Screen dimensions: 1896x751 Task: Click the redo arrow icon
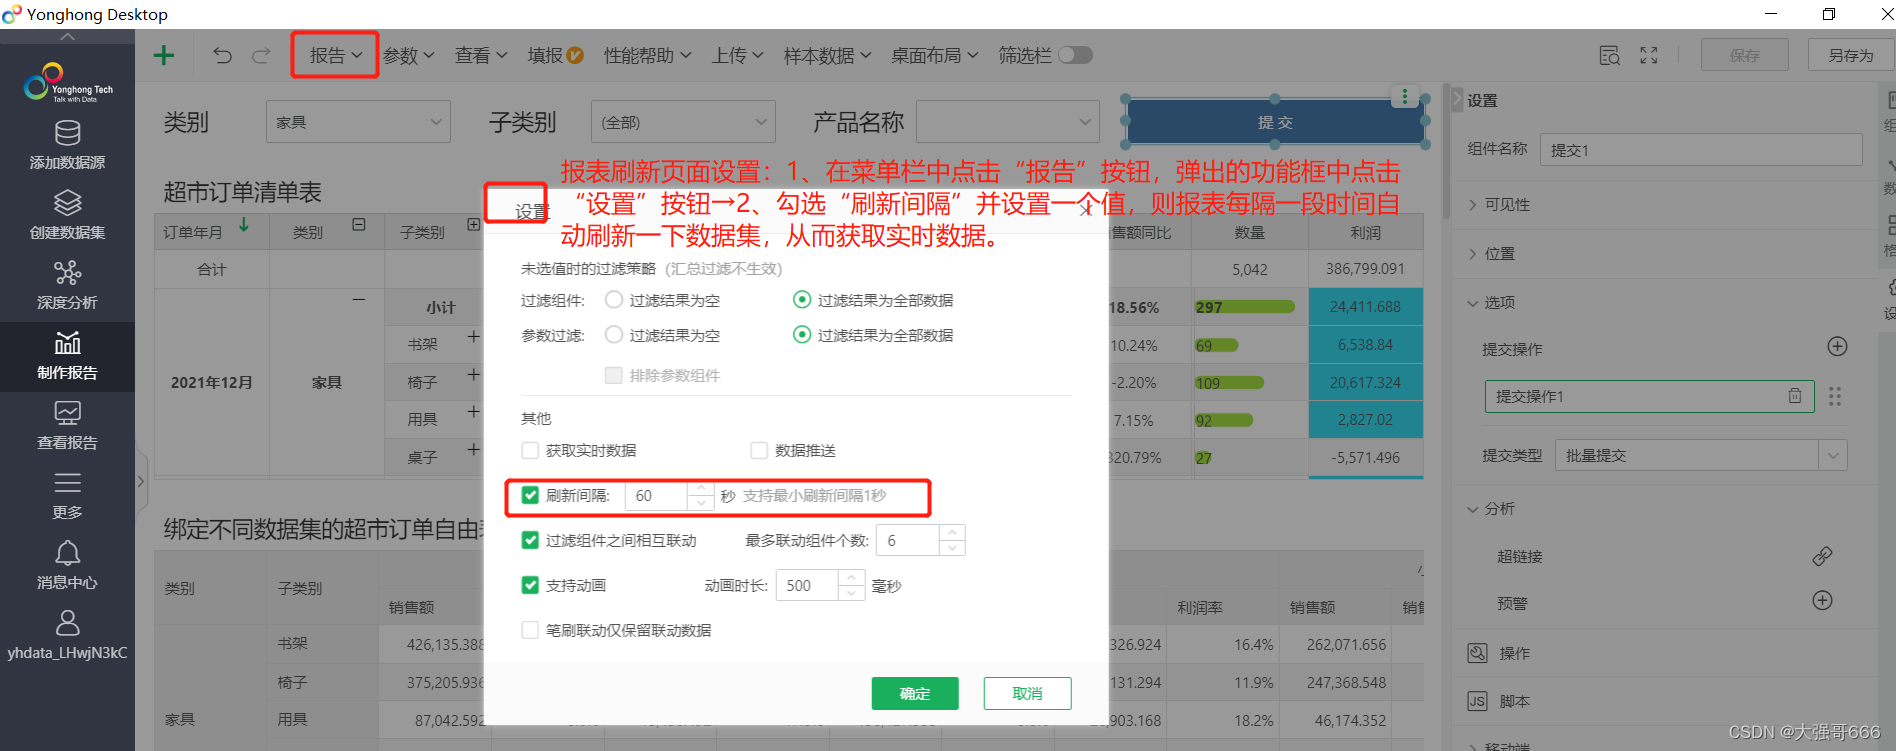[x=261, y=55]
